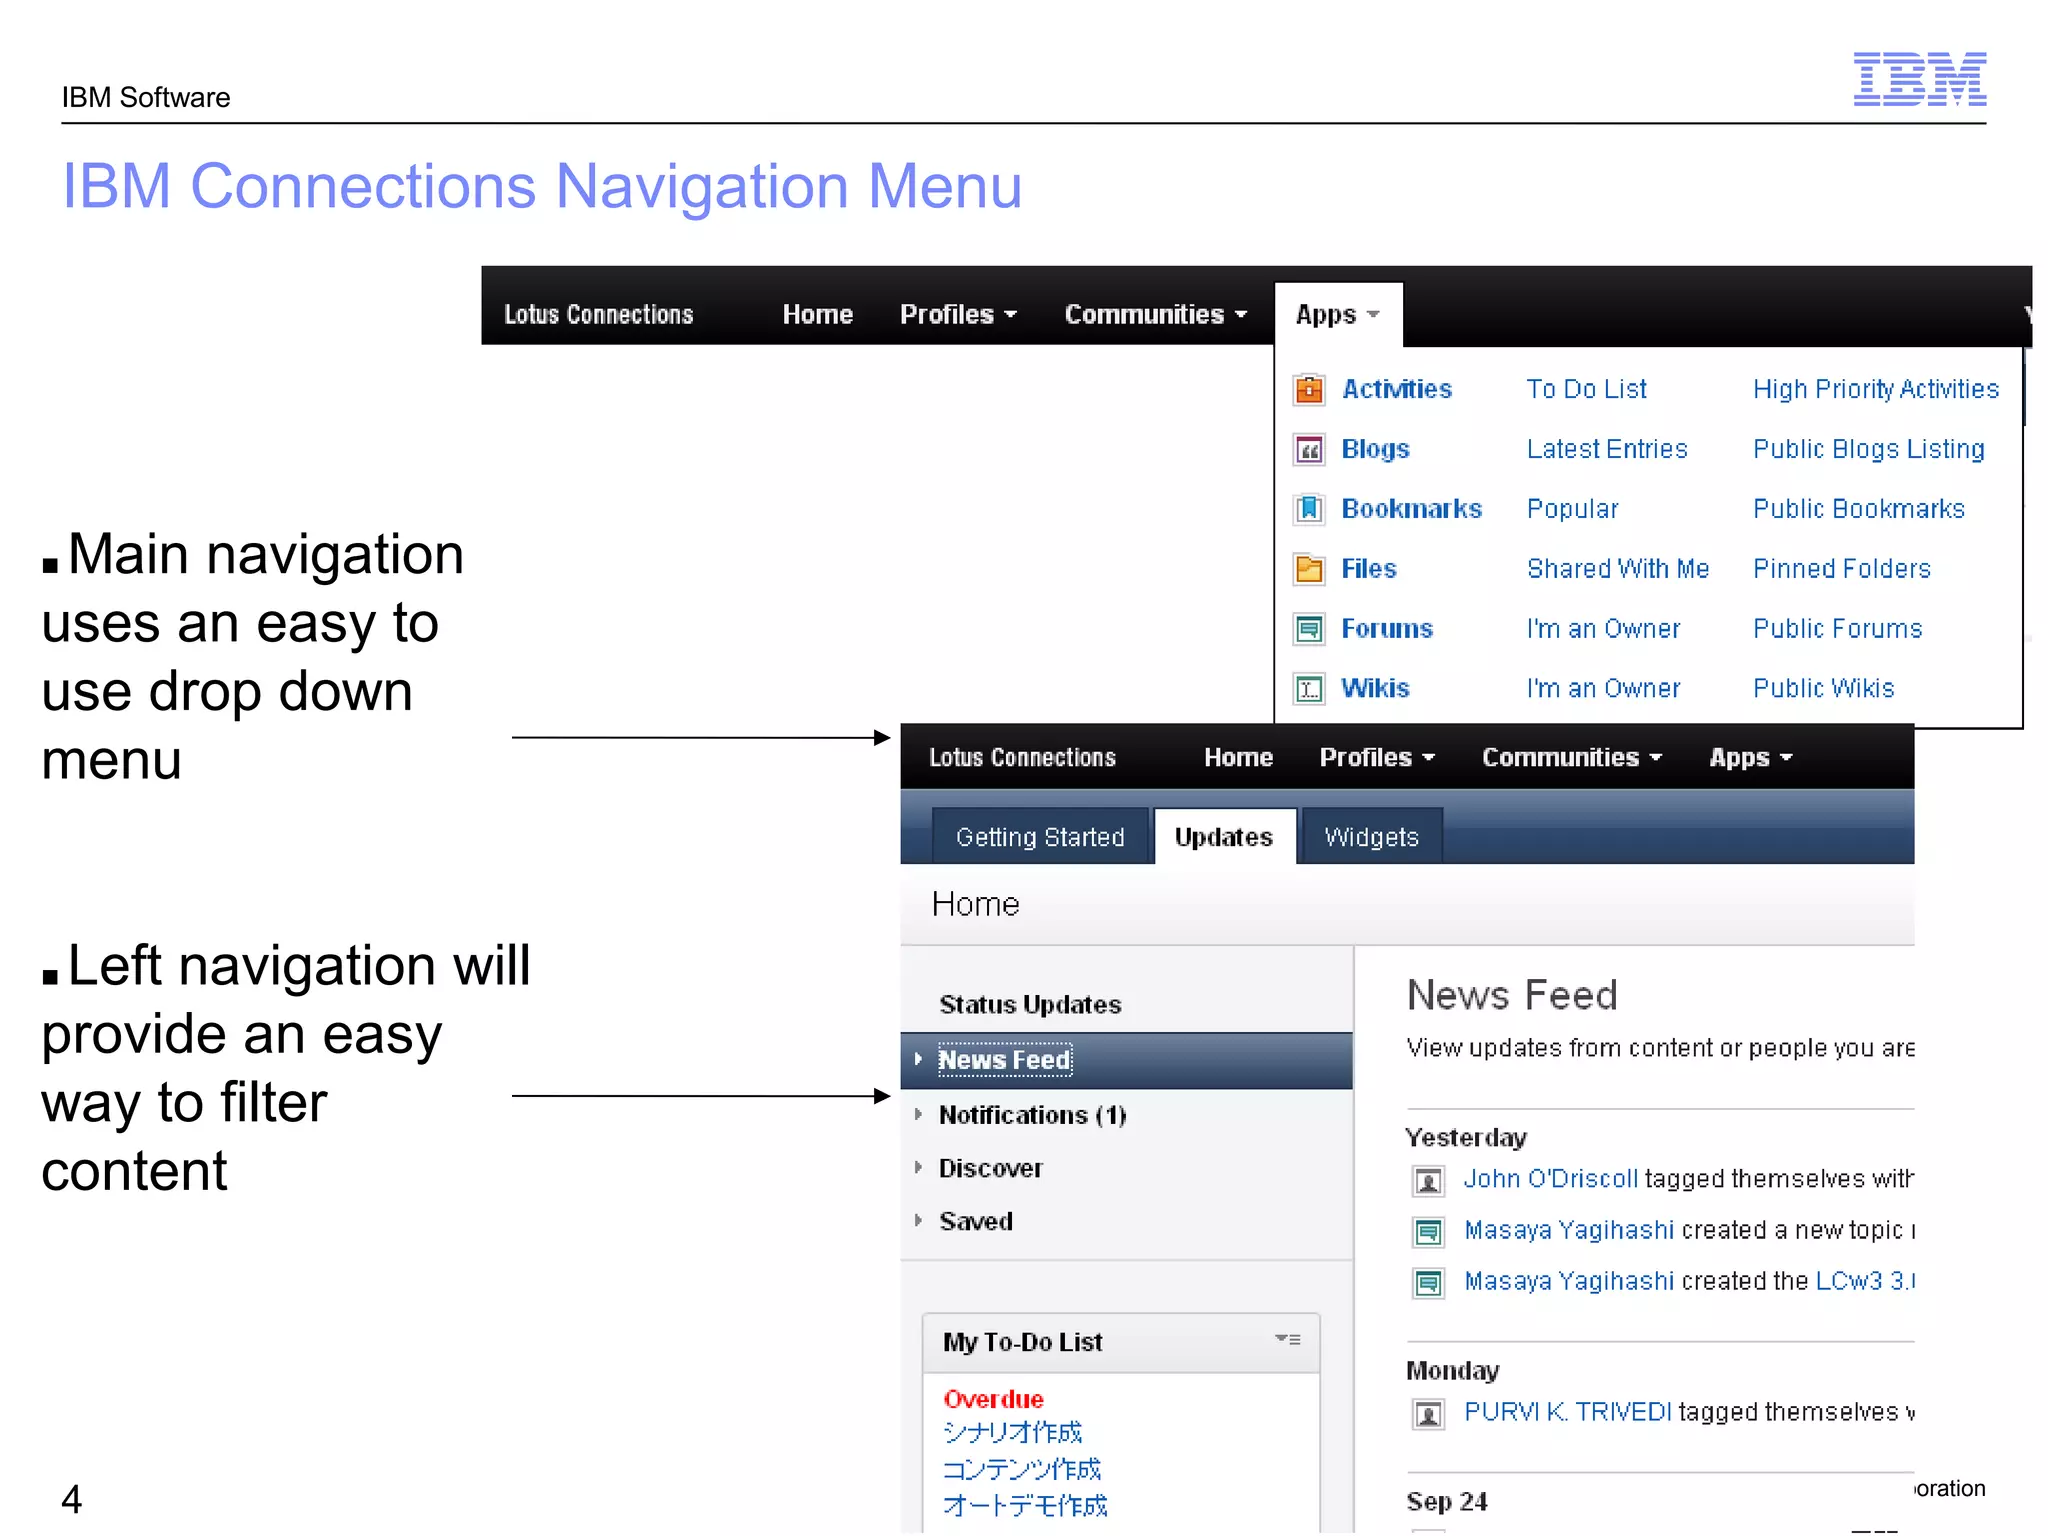Open the Bookmarks link in Apps menu
The image size is (2048, 1536).
point(1411,509)
